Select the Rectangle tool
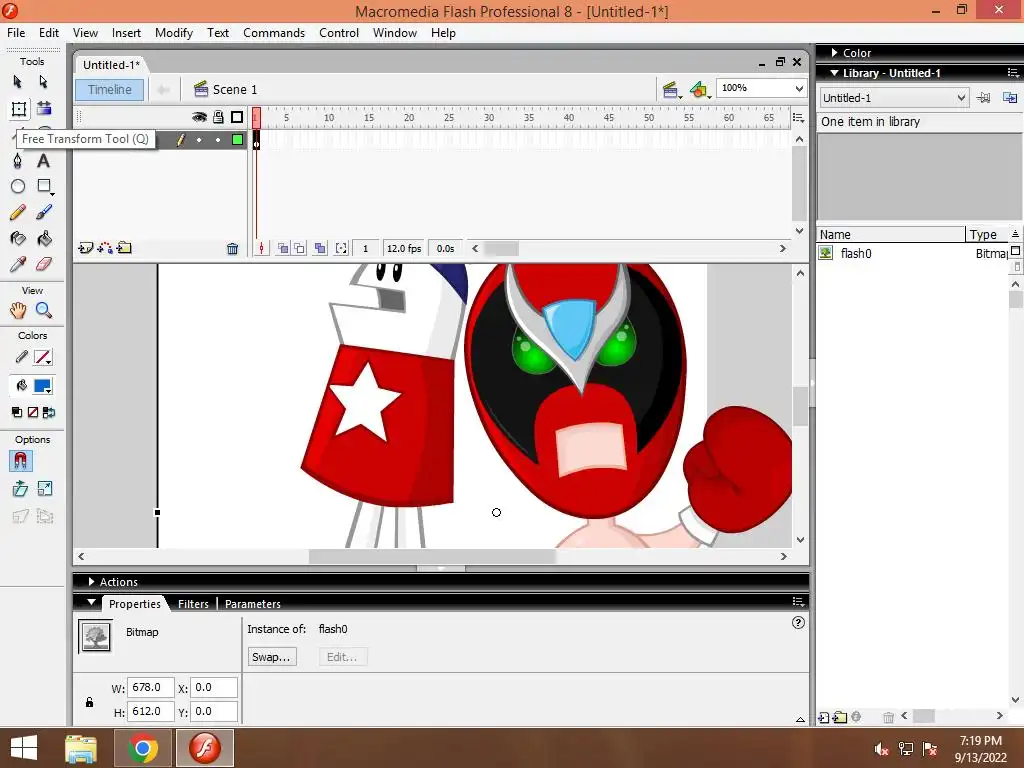Image resolution: width=1024 pixels, height=768 pixels. click(x=44, y=187)
